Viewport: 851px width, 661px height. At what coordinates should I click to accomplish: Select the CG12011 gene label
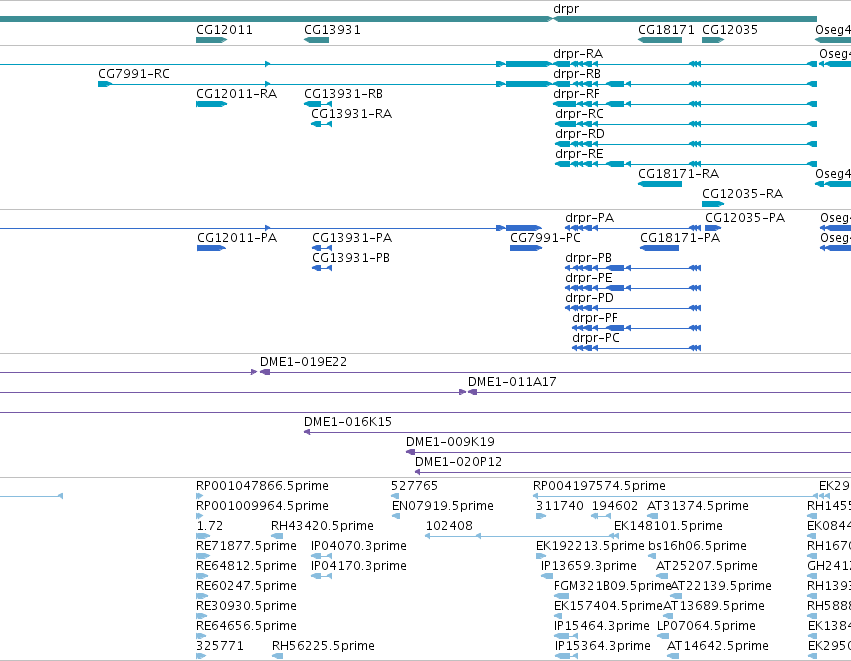click(x=224, y=30)
